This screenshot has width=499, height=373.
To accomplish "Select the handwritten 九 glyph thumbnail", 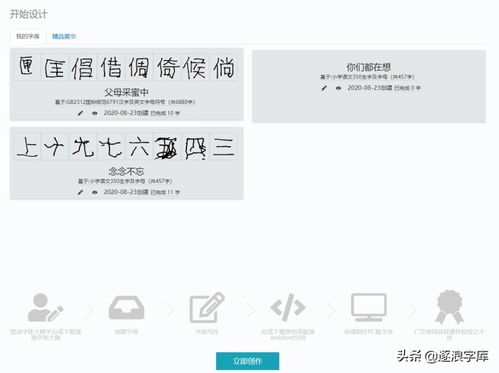I will click(83, 147).
